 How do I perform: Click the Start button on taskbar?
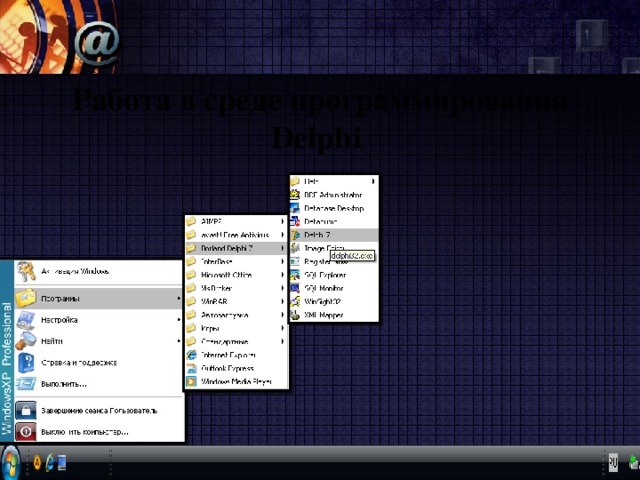12,462
